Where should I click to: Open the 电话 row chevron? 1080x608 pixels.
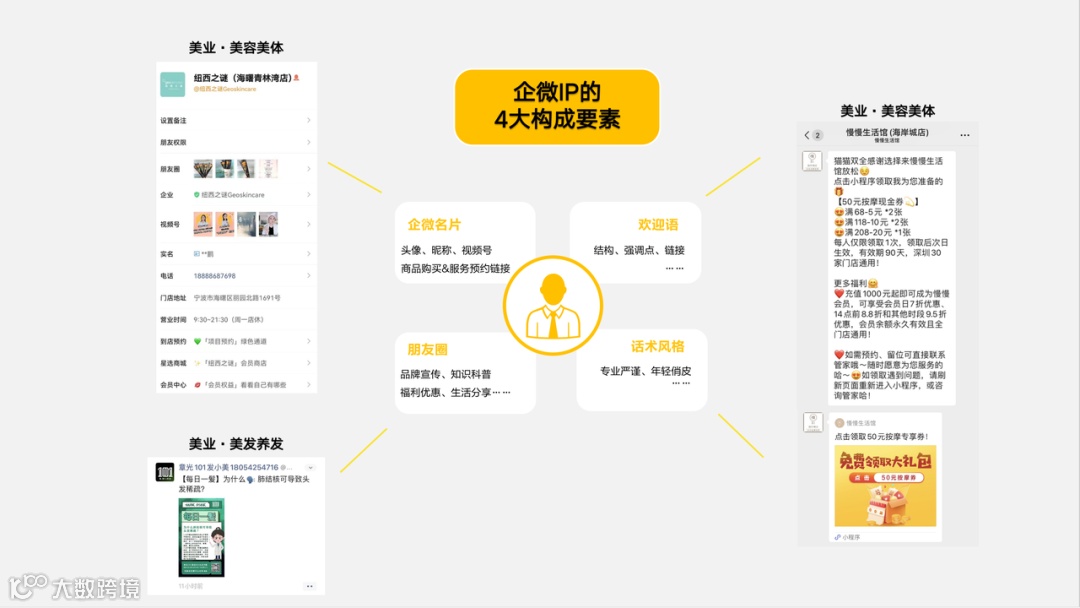[x=309, y=275]
